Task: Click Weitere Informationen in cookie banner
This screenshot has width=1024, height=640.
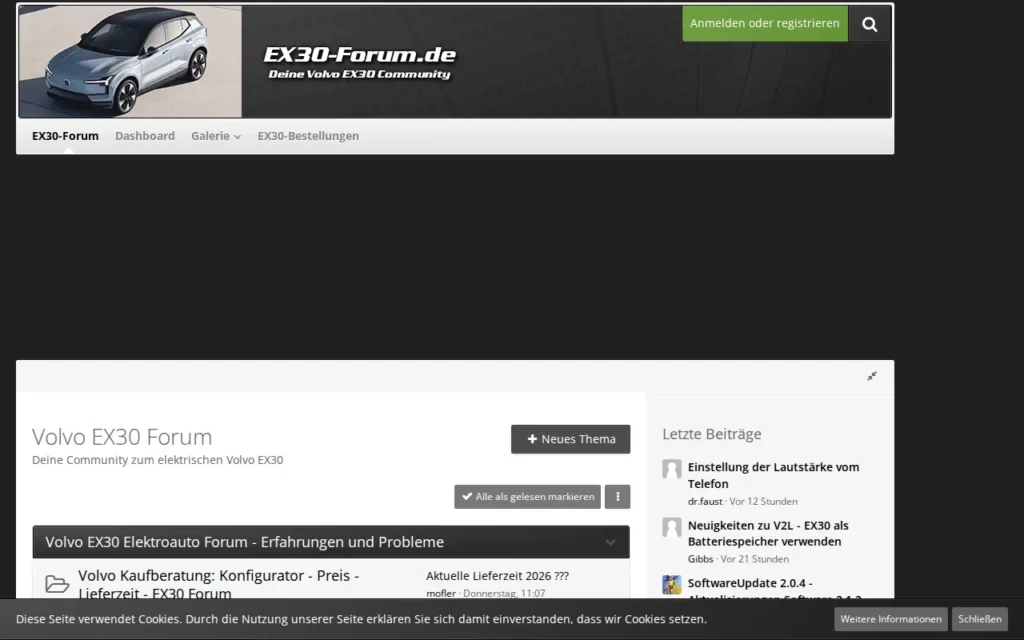Action: coord(891,619)
